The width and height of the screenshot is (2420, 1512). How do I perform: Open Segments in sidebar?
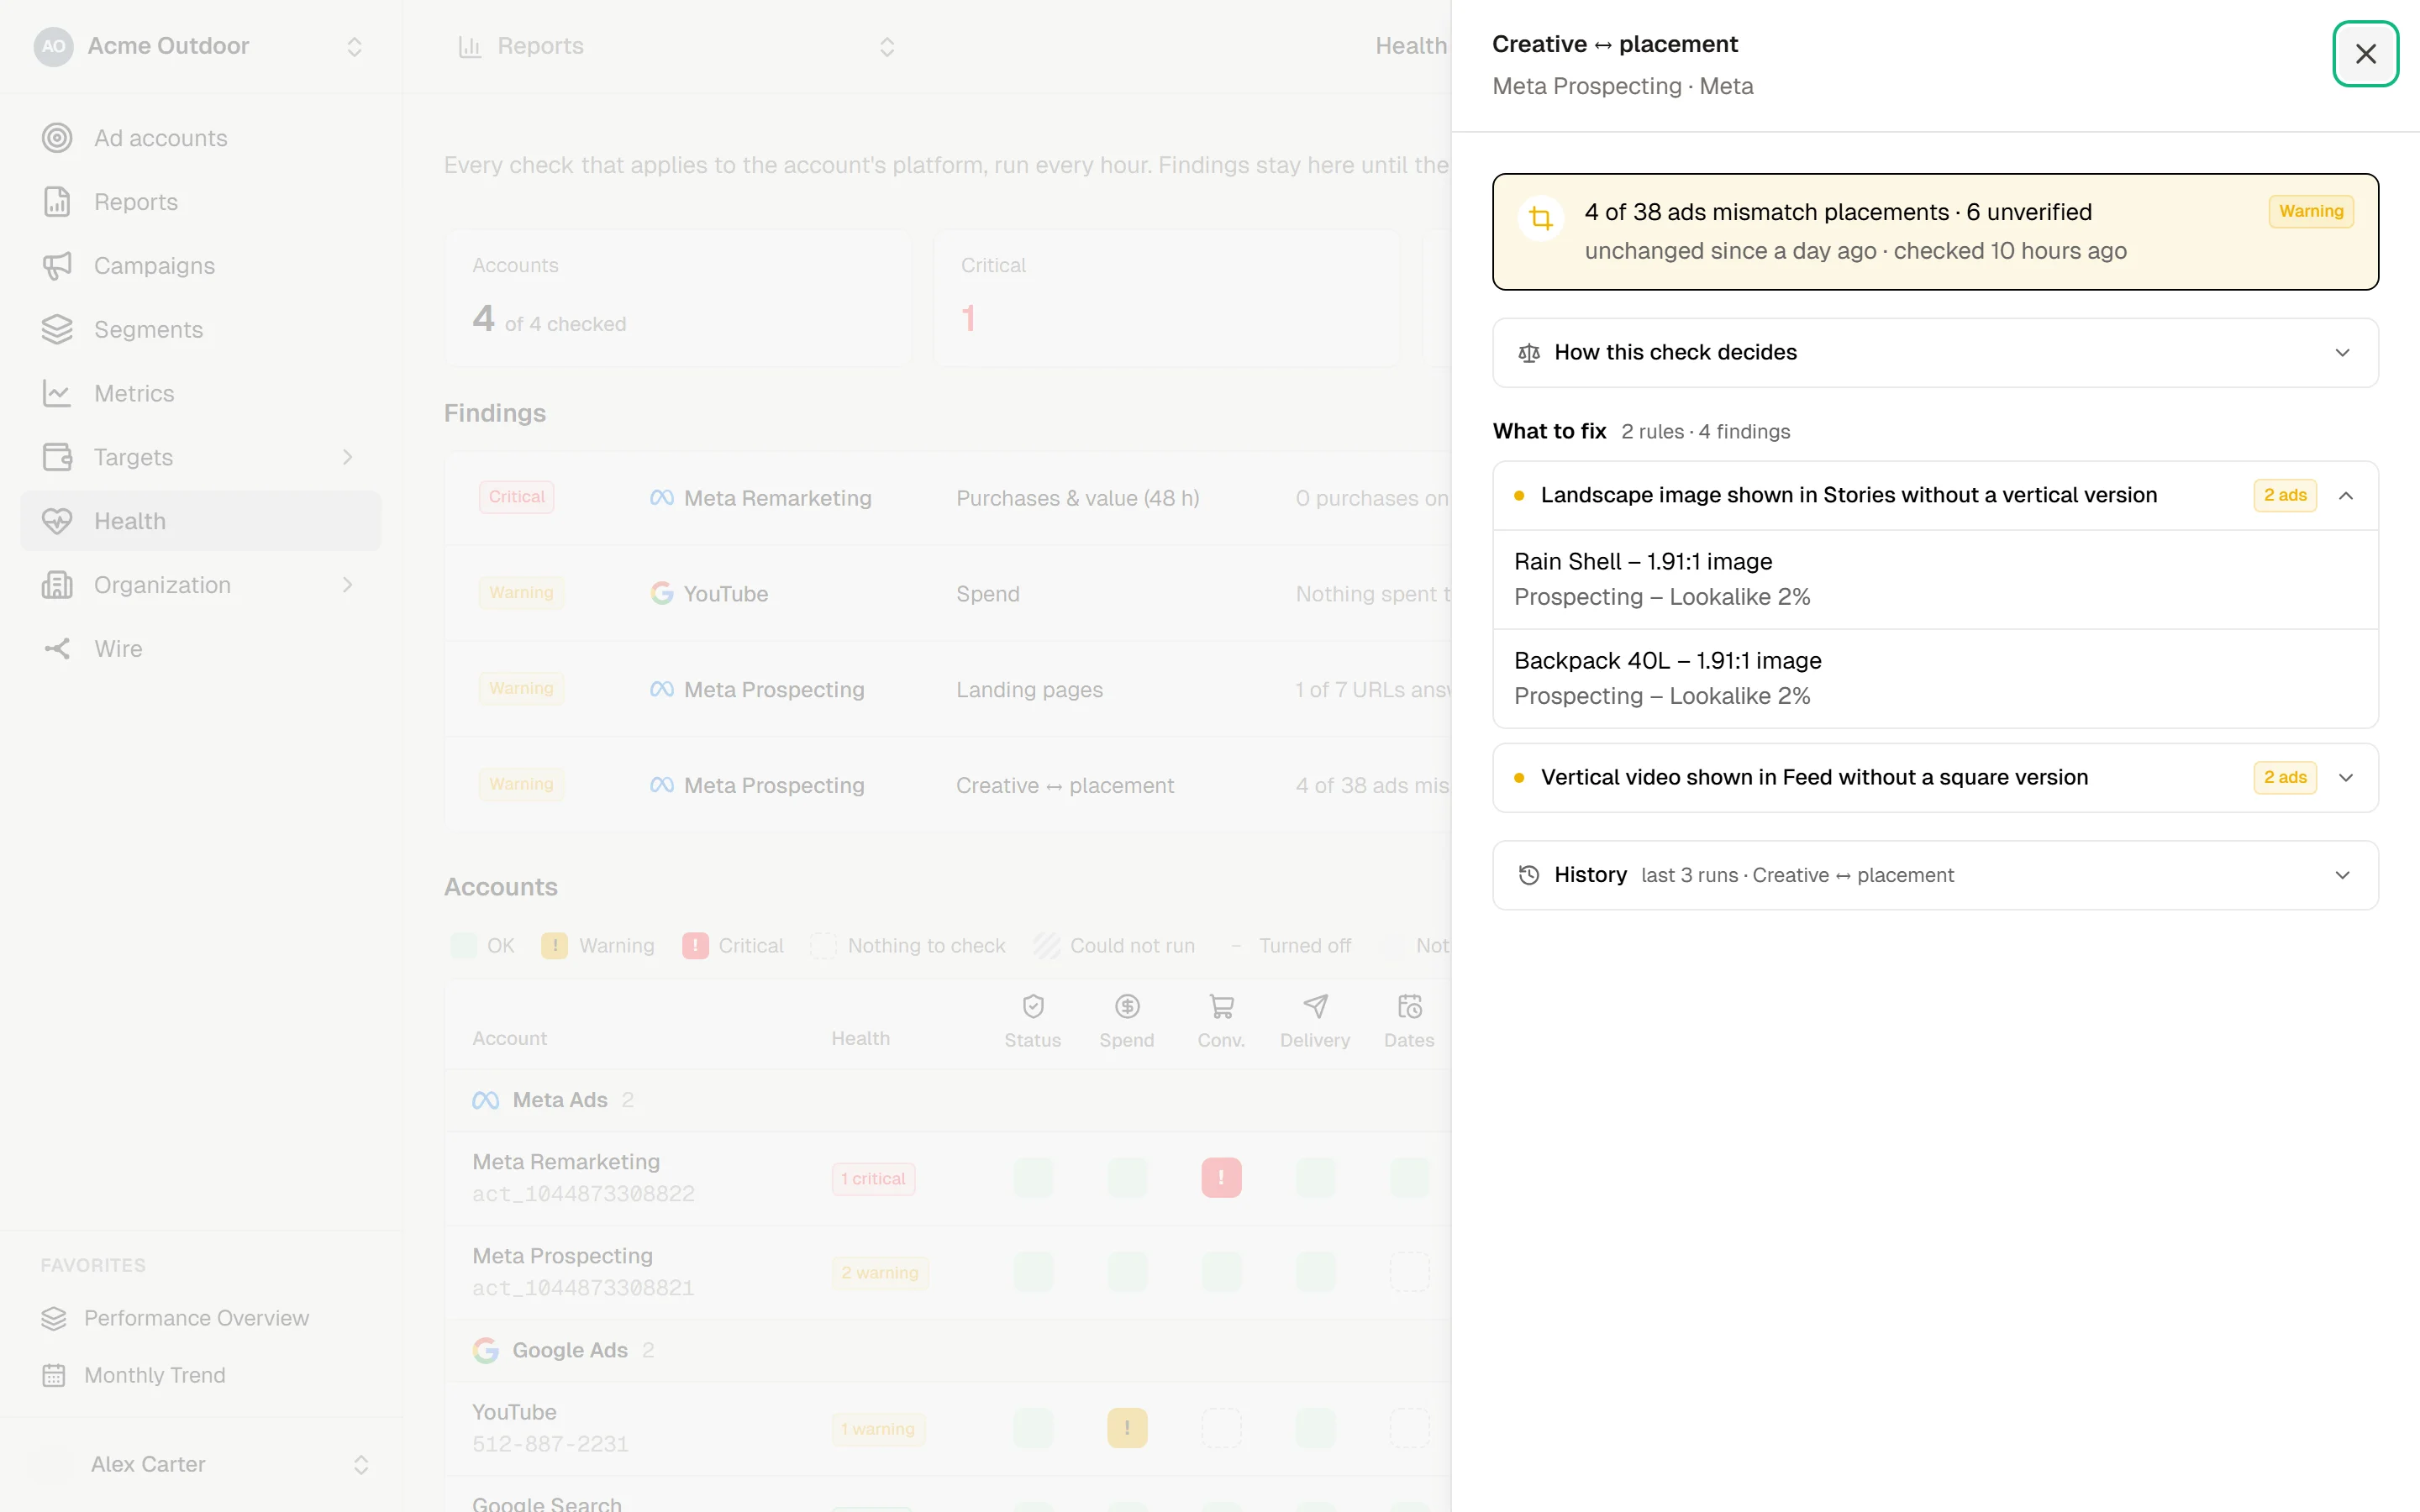pyautogui.click(x=200, y=330)
